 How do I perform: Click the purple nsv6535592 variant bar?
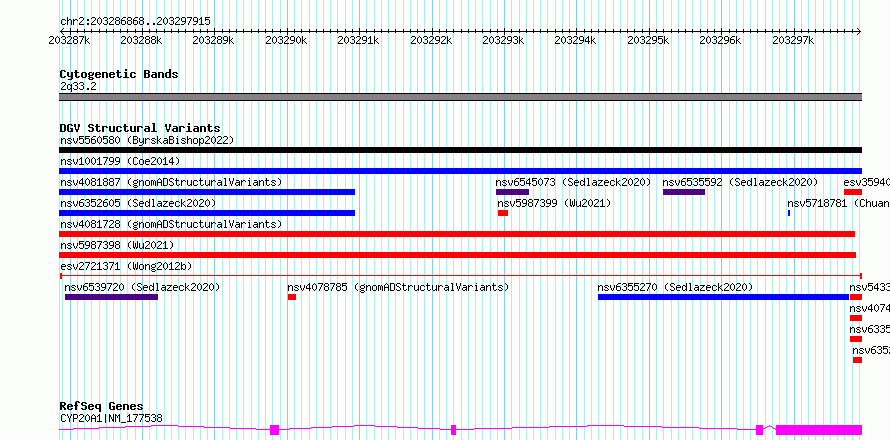684,192
